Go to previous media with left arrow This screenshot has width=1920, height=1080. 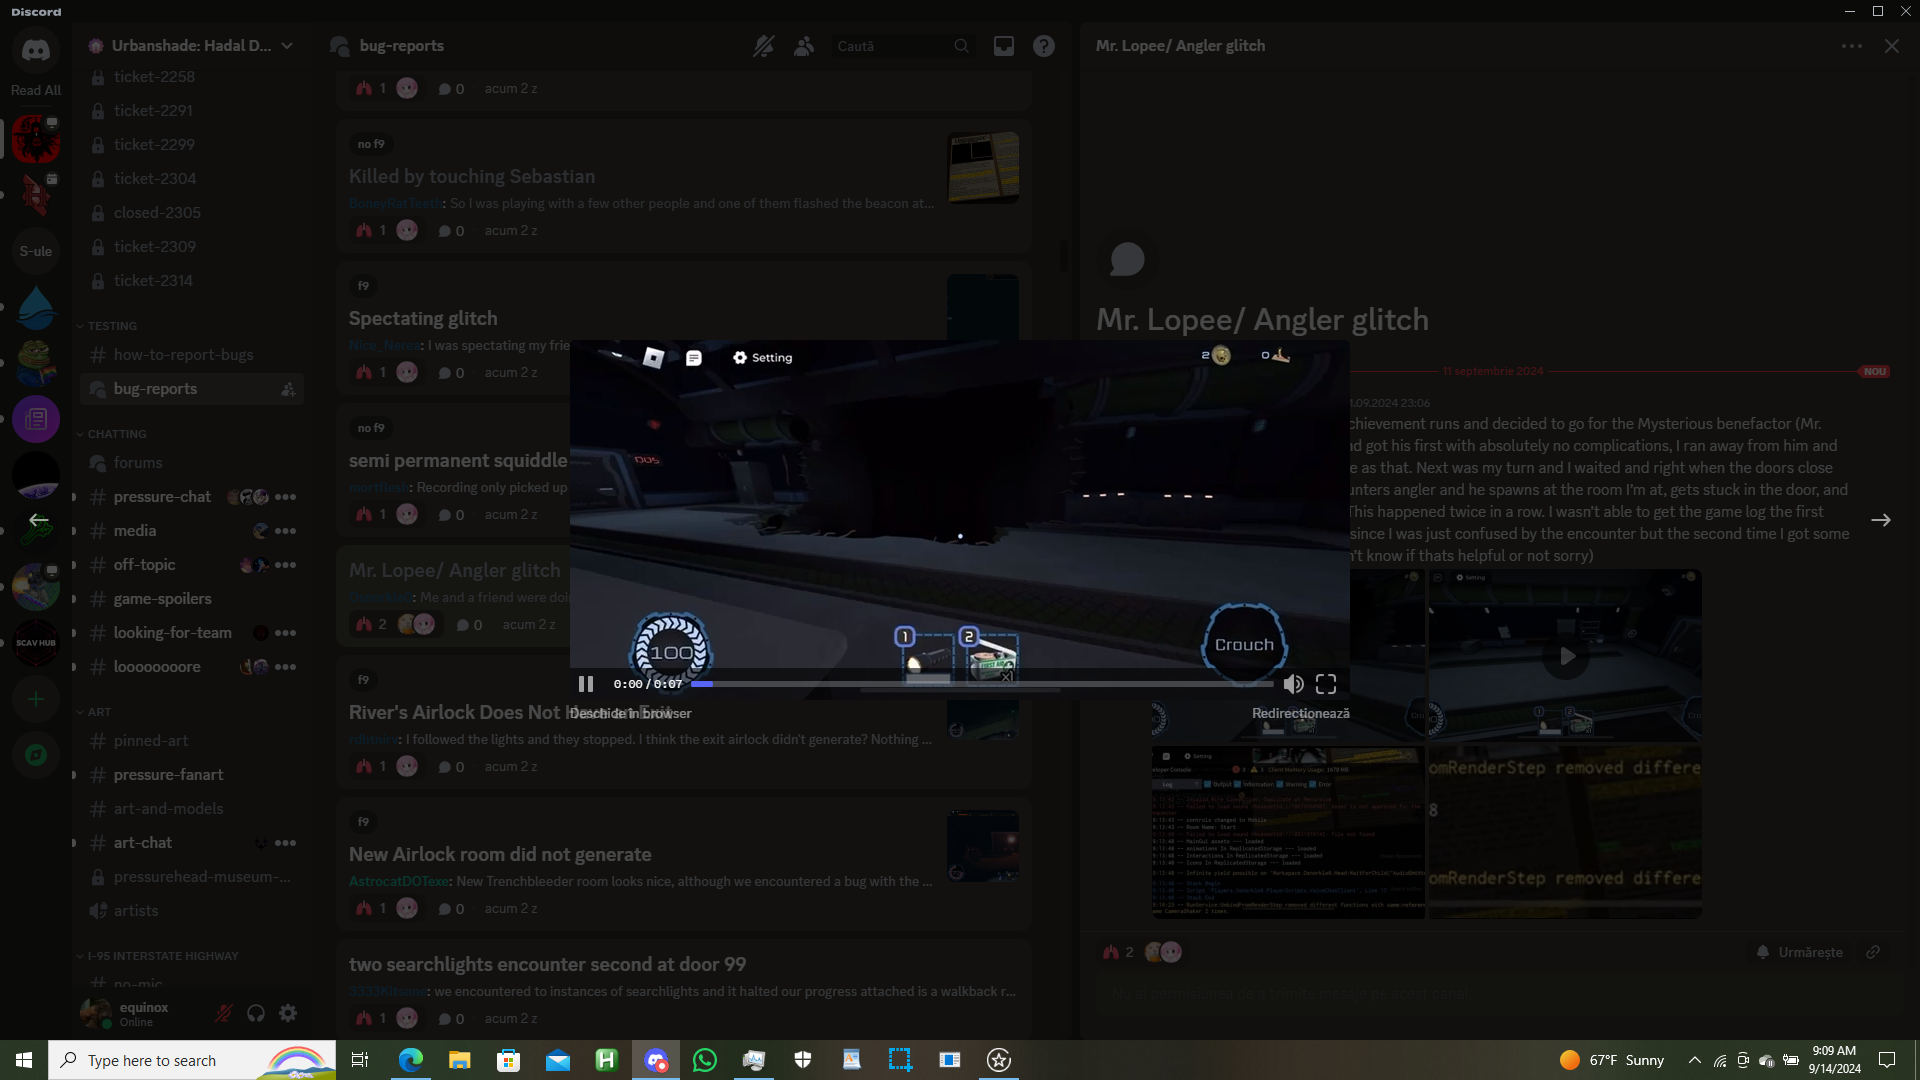click(38, 520)
